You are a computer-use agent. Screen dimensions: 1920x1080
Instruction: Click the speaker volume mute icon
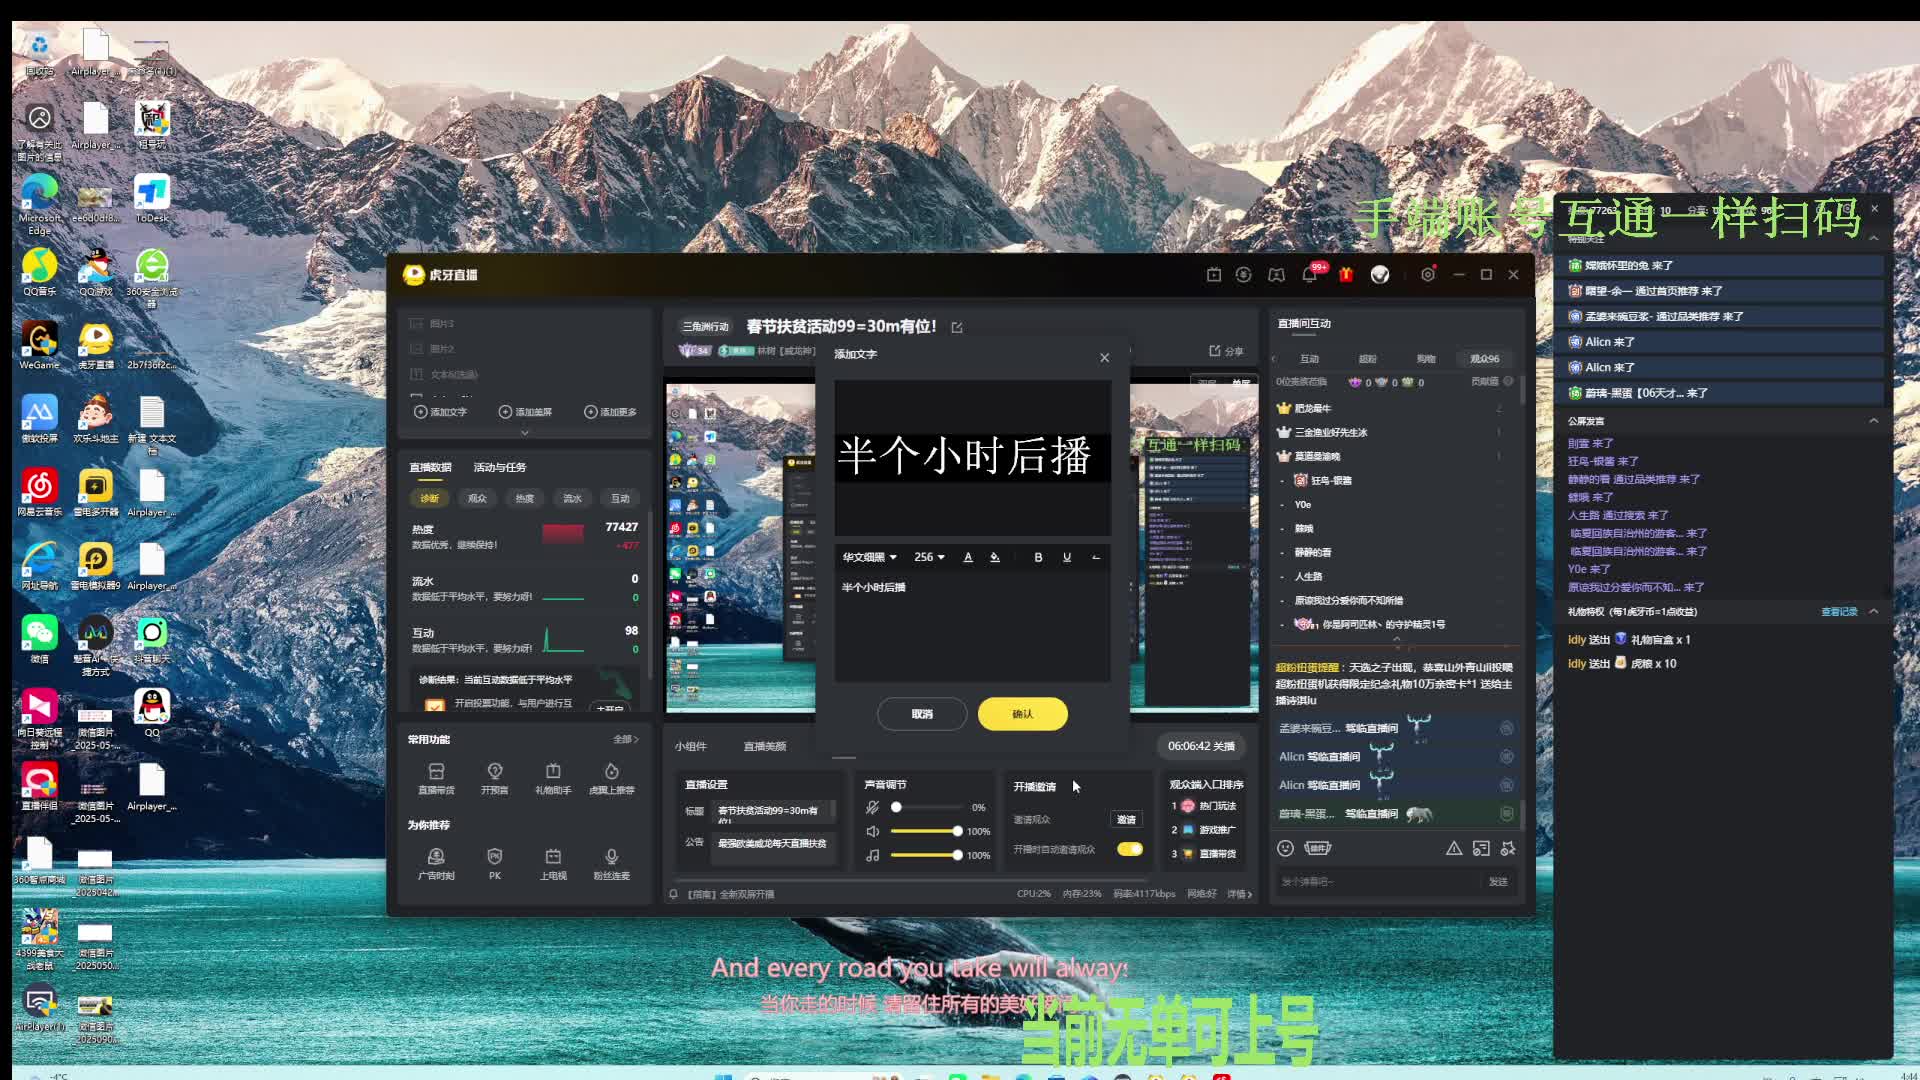coord(873,831)
